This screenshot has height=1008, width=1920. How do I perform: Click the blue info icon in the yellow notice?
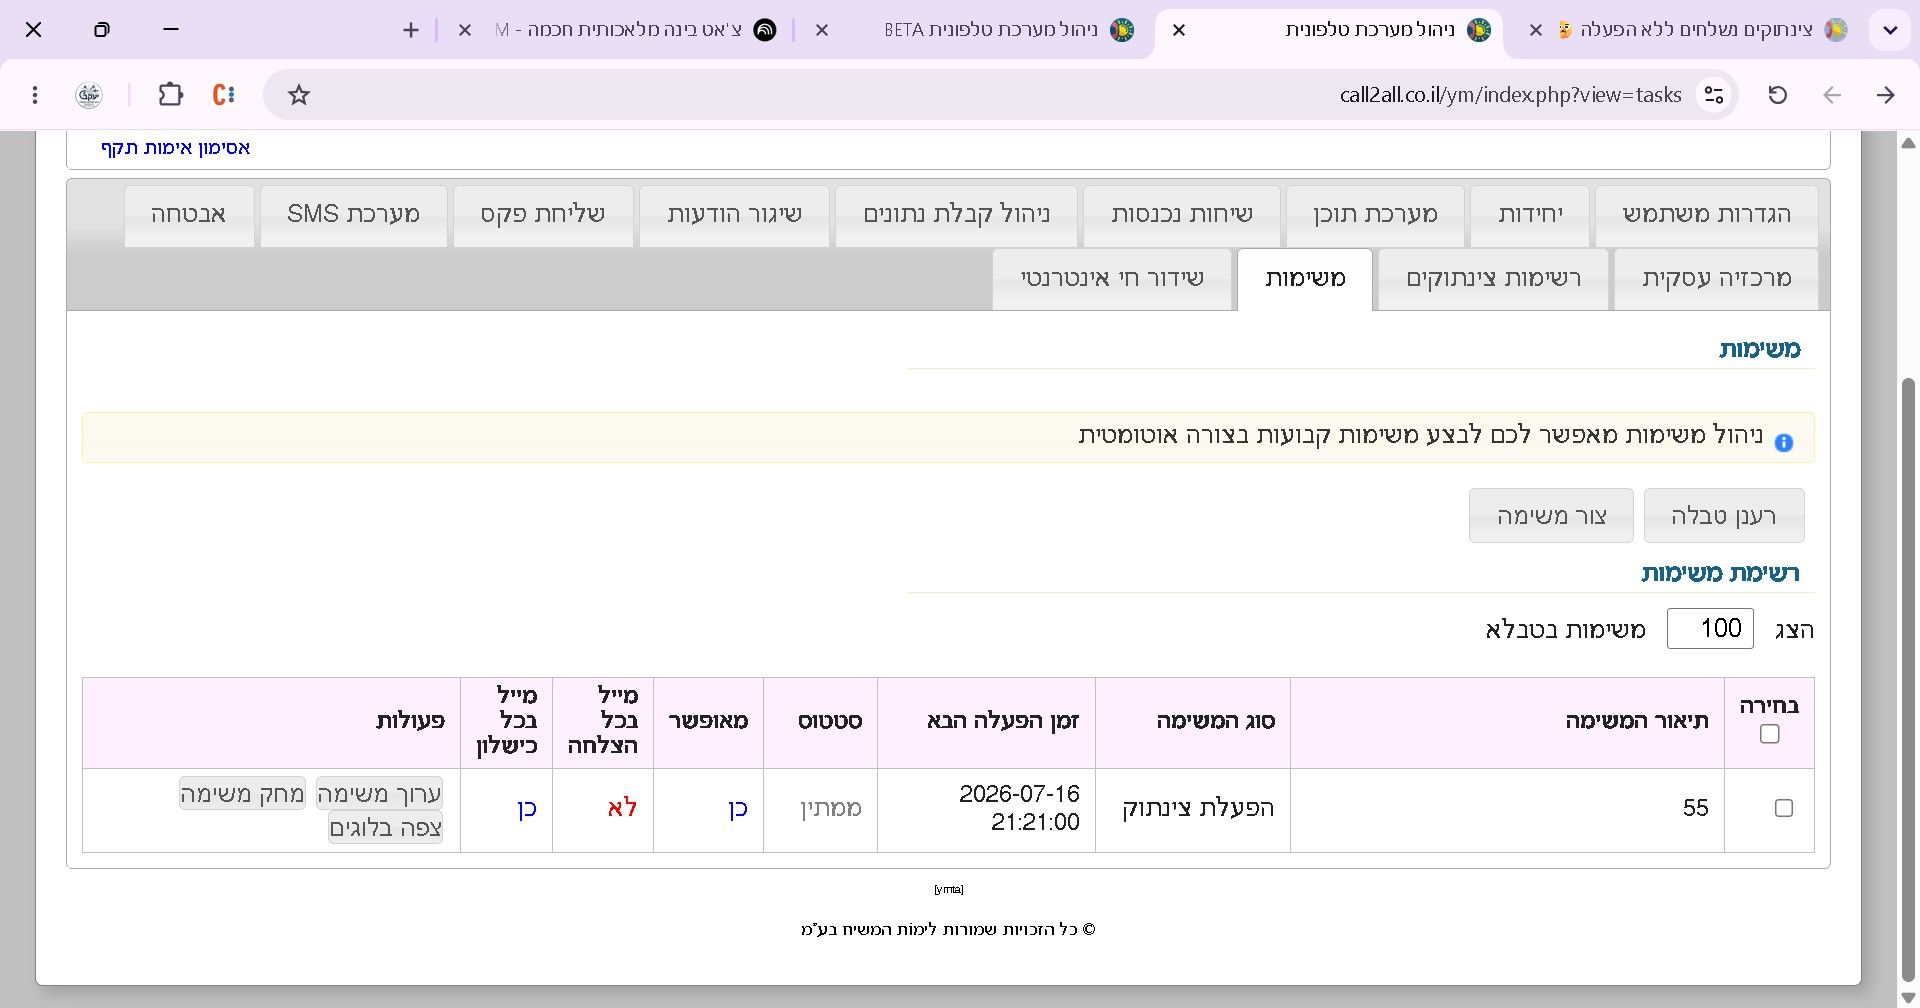1783,442
